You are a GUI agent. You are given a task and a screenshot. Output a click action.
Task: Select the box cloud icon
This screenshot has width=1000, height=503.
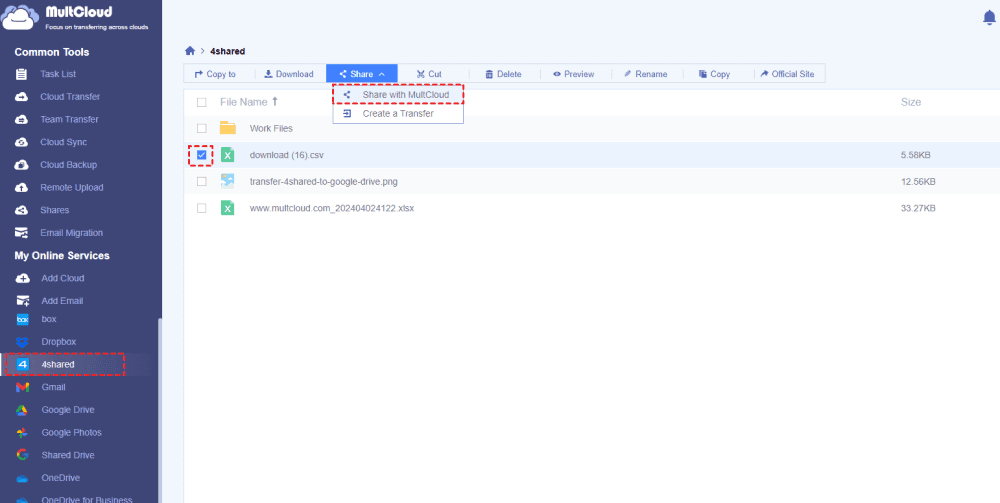22,319
